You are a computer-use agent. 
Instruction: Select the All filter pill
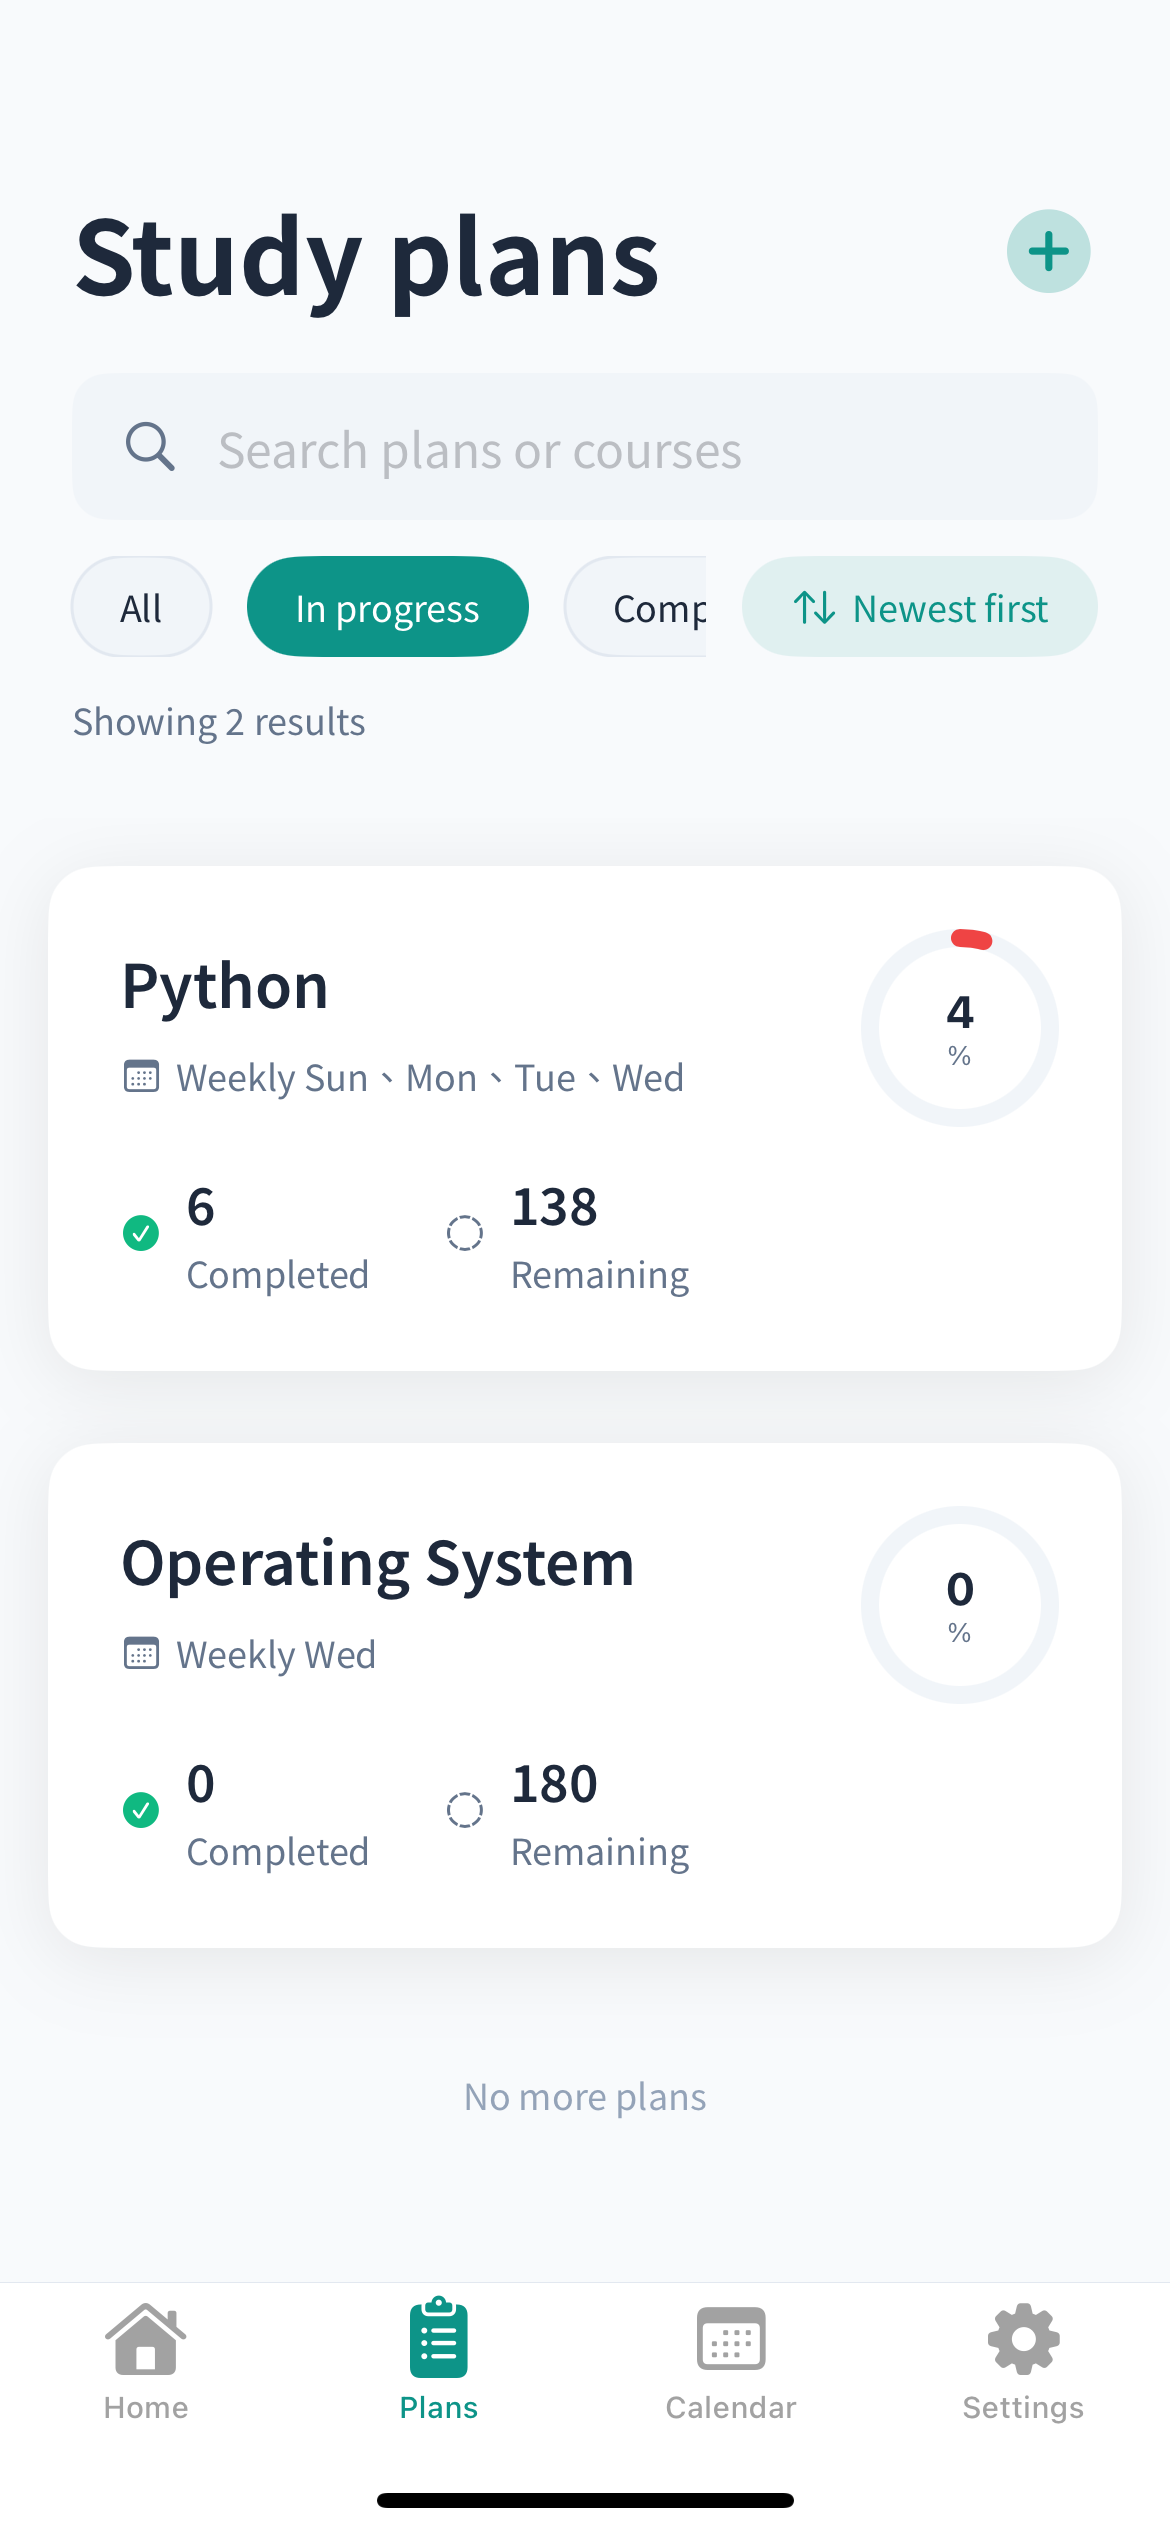(x=141, y=606)
